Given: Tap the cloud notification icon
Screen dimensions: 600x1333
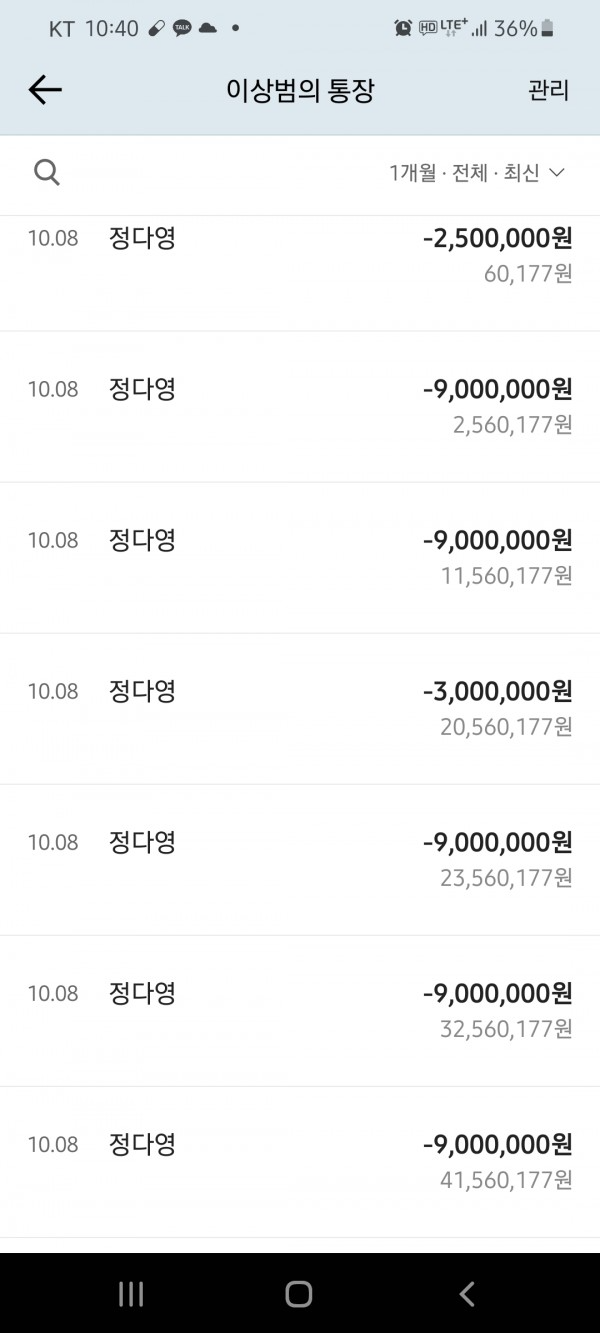Looking at the screenshot, I should coord(207,29).
